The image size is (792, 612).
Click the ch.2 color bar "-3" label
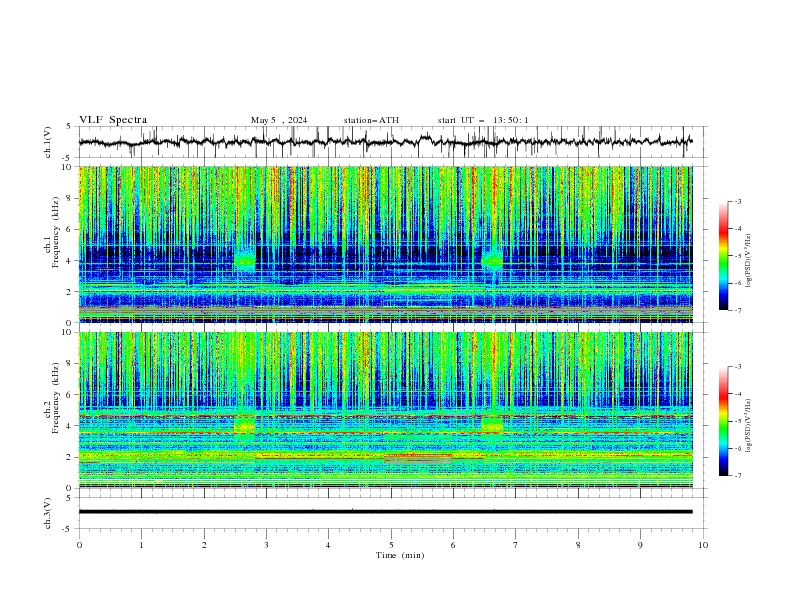point(737,367)
